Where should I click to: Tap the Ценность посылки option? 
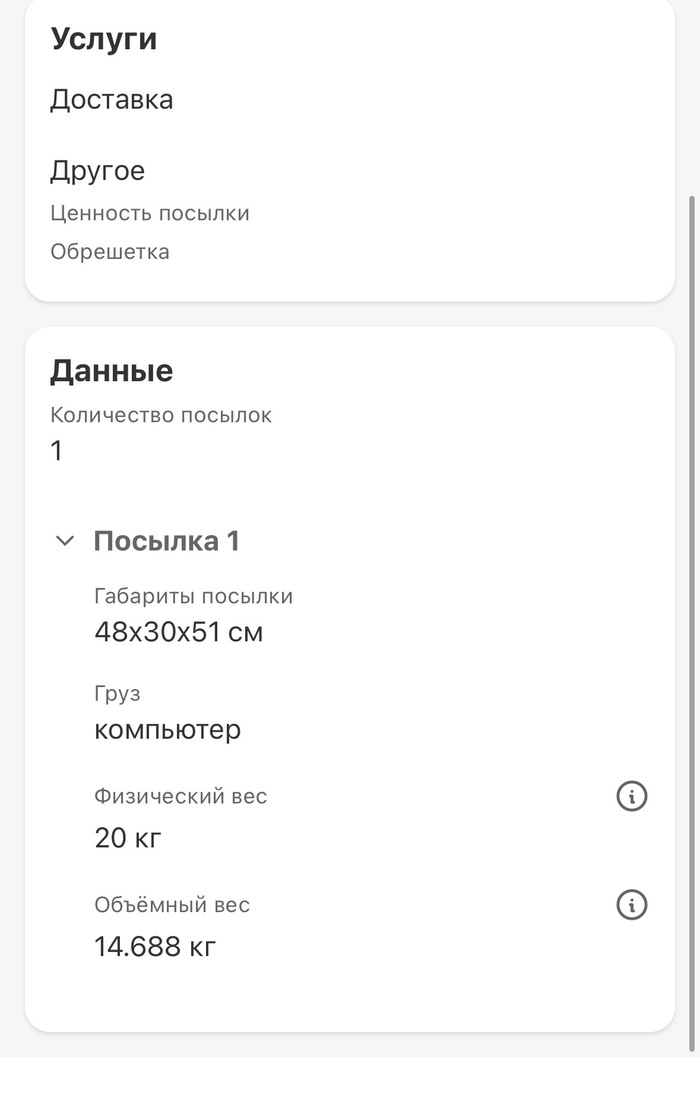150,213
